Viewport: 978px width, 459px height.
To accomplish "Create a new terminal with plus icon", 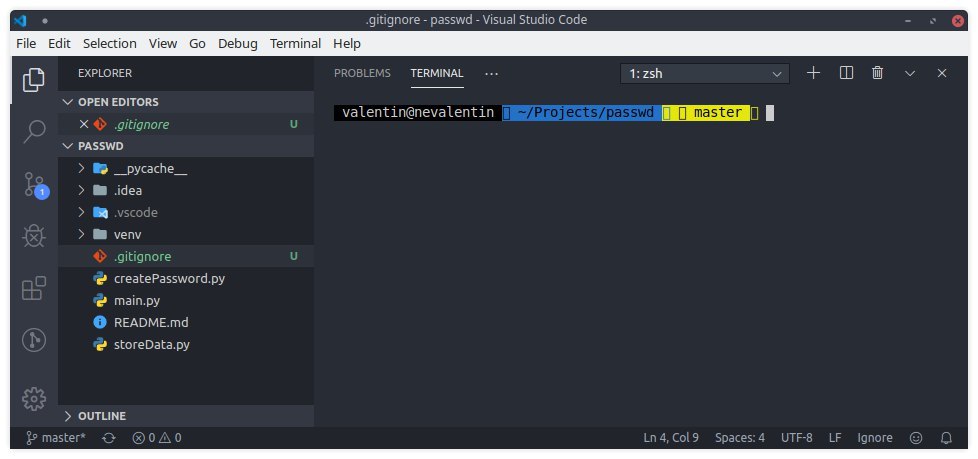I will 813,73.
